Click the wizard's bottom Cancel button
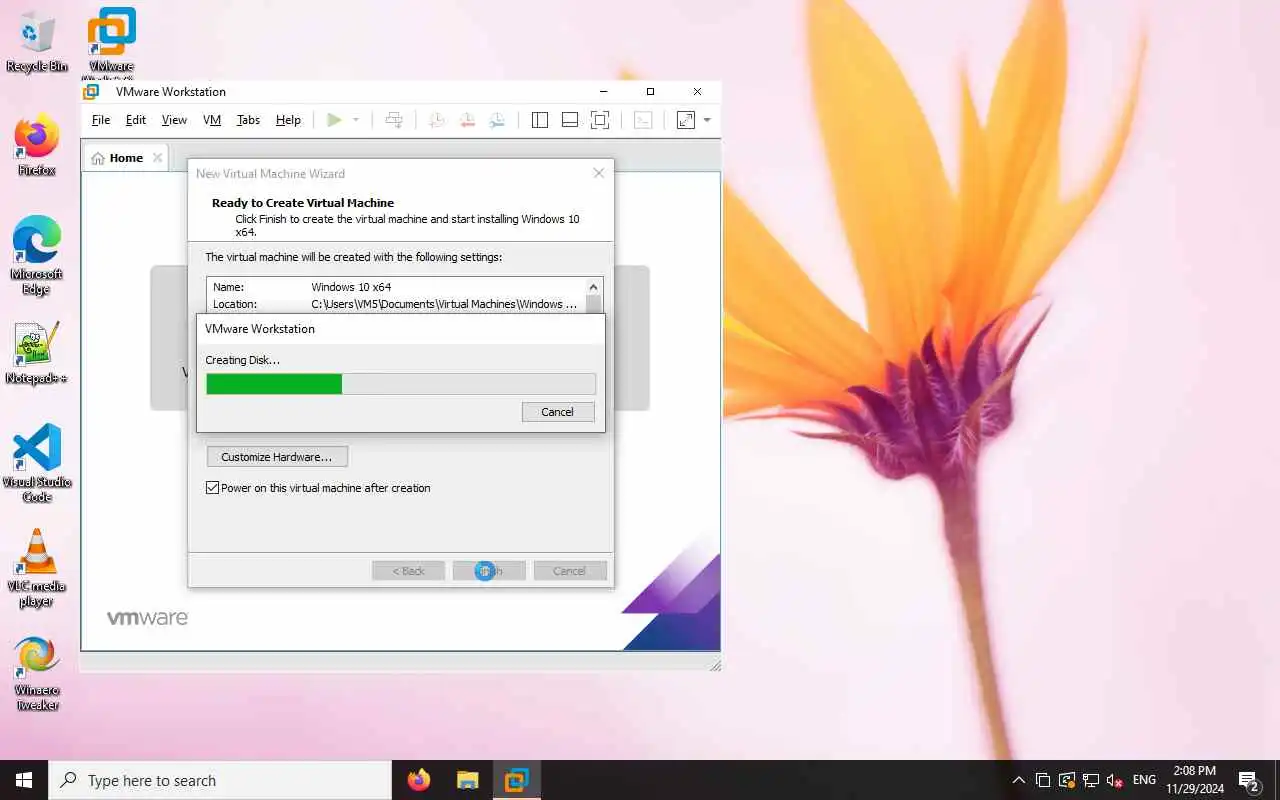The image size is (1280, 800). coord(570,571)
